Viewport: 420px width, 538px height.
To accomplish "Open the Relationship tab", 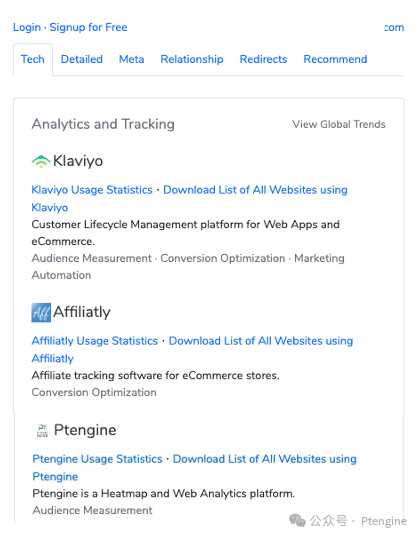I will pos(192,59).
